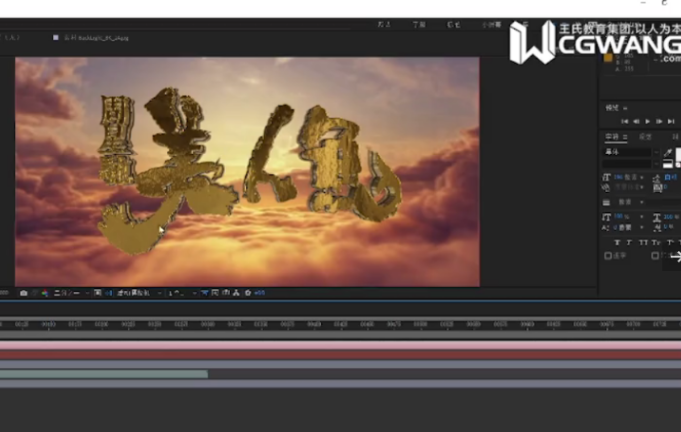Screen dimensions: 681x432
Task: Enable the second Character panel checkbox
Action: coord(655,256)
